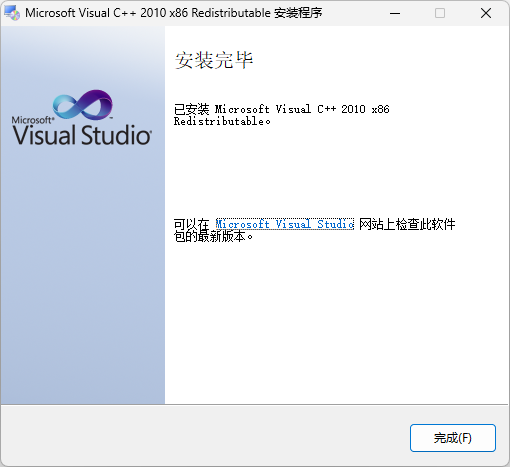The image size is (510, 467).
Task: Click the greyed-out maximize button
Action: point(440,13)
